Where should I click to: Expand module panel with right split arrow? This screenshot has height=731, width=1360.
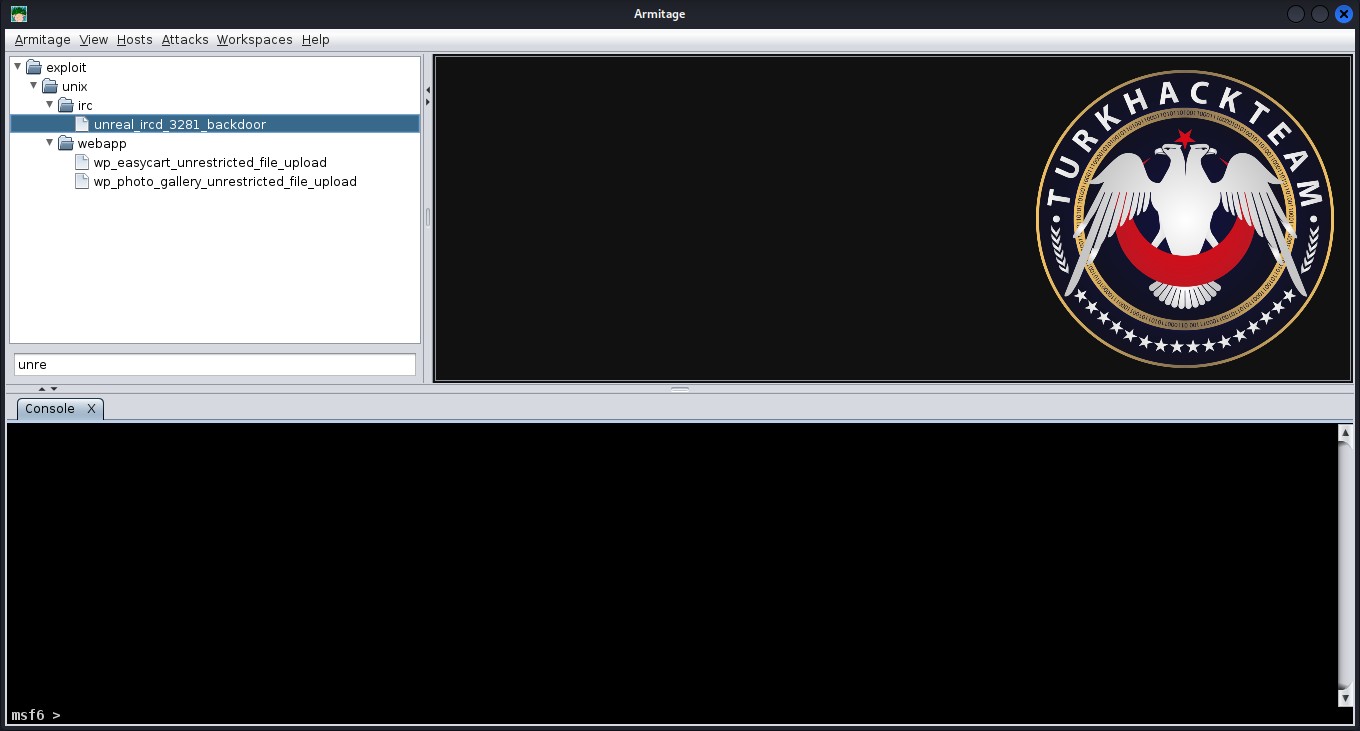coord(428,101)
